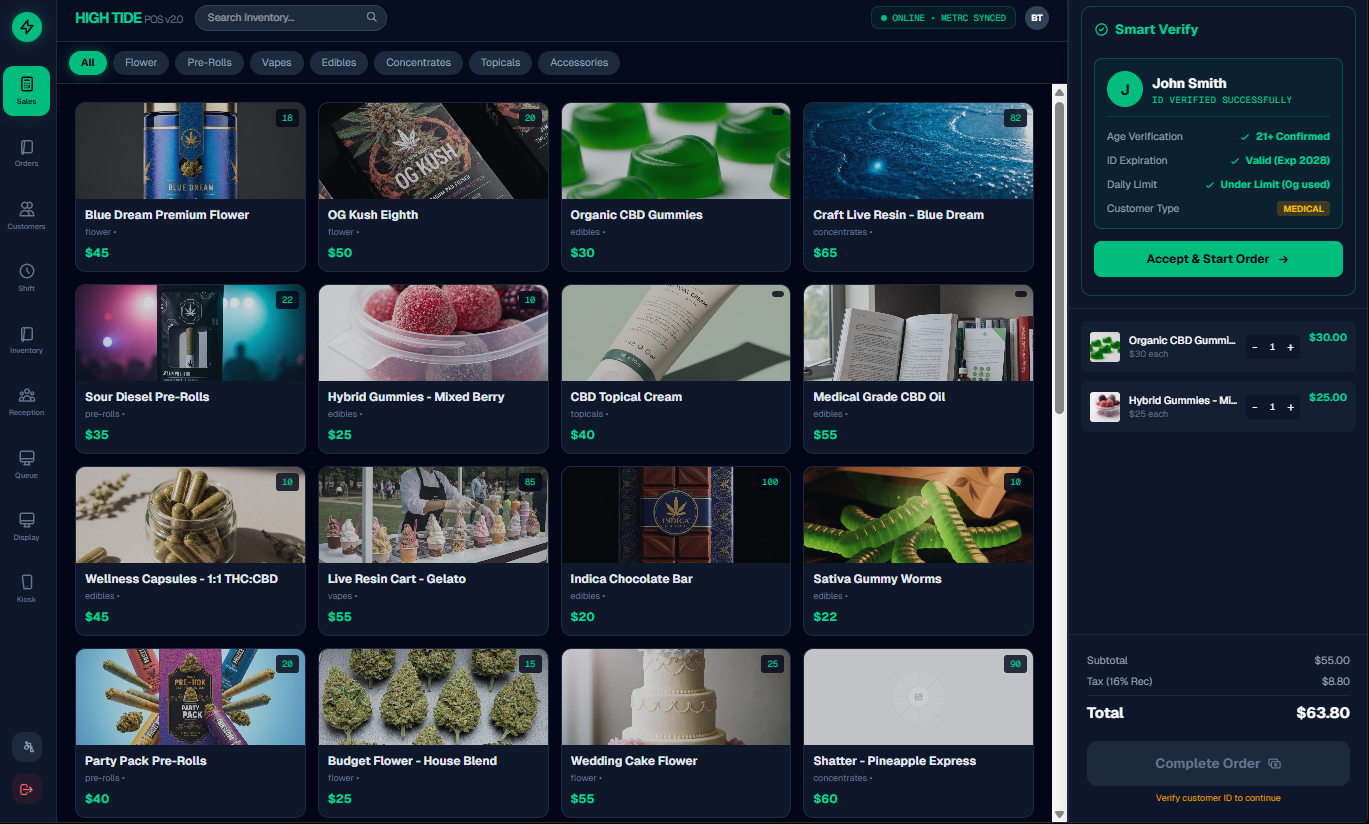
Task: Go to Customers in the sidebar
Action: click(27, 215)
